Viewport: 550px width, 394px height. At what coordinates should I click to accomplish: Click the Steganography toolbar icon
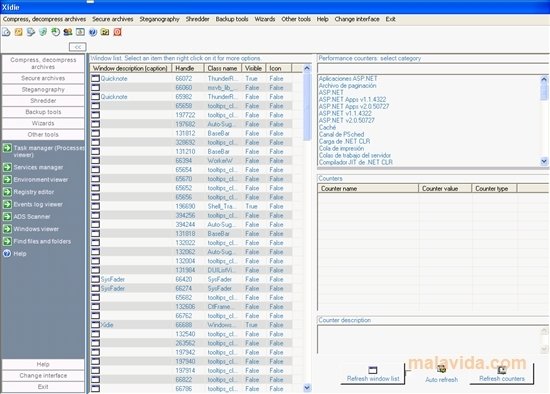31,32
